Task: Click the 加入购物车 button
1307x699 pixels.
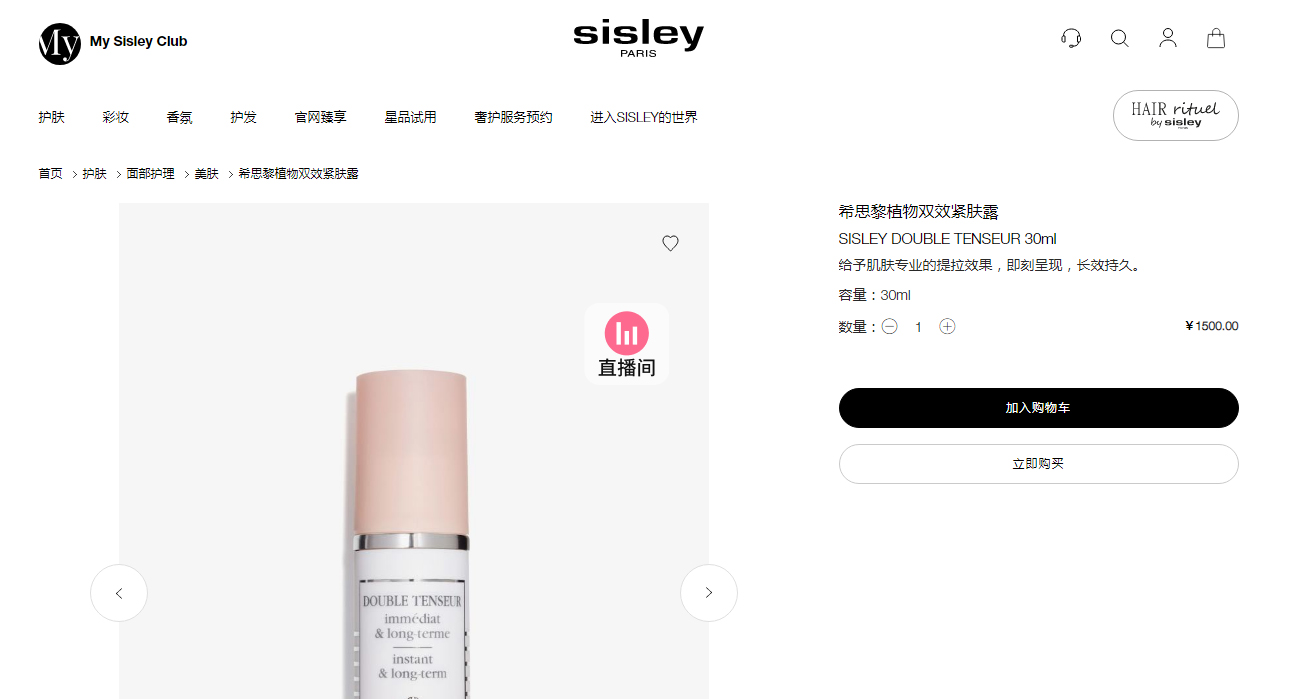Action: pyautogui.click(x=1038, y=408)
